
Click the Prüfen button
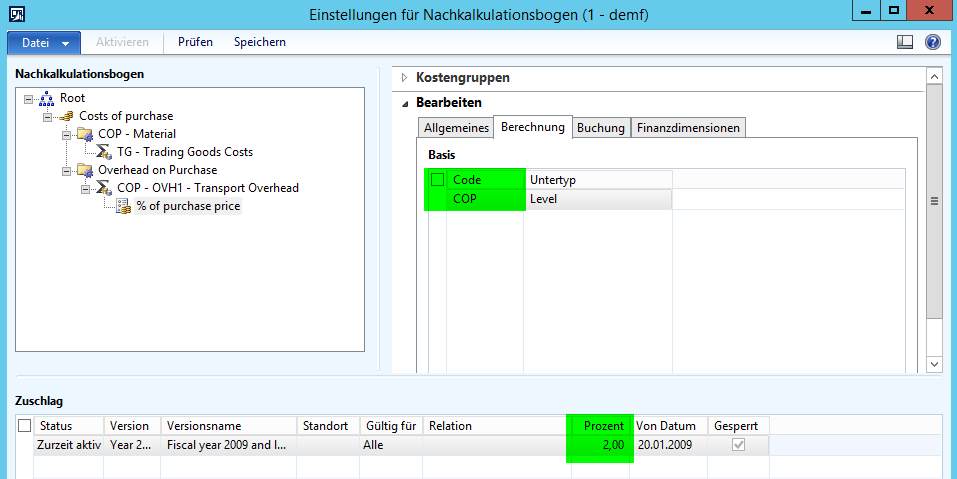point(195,42)
